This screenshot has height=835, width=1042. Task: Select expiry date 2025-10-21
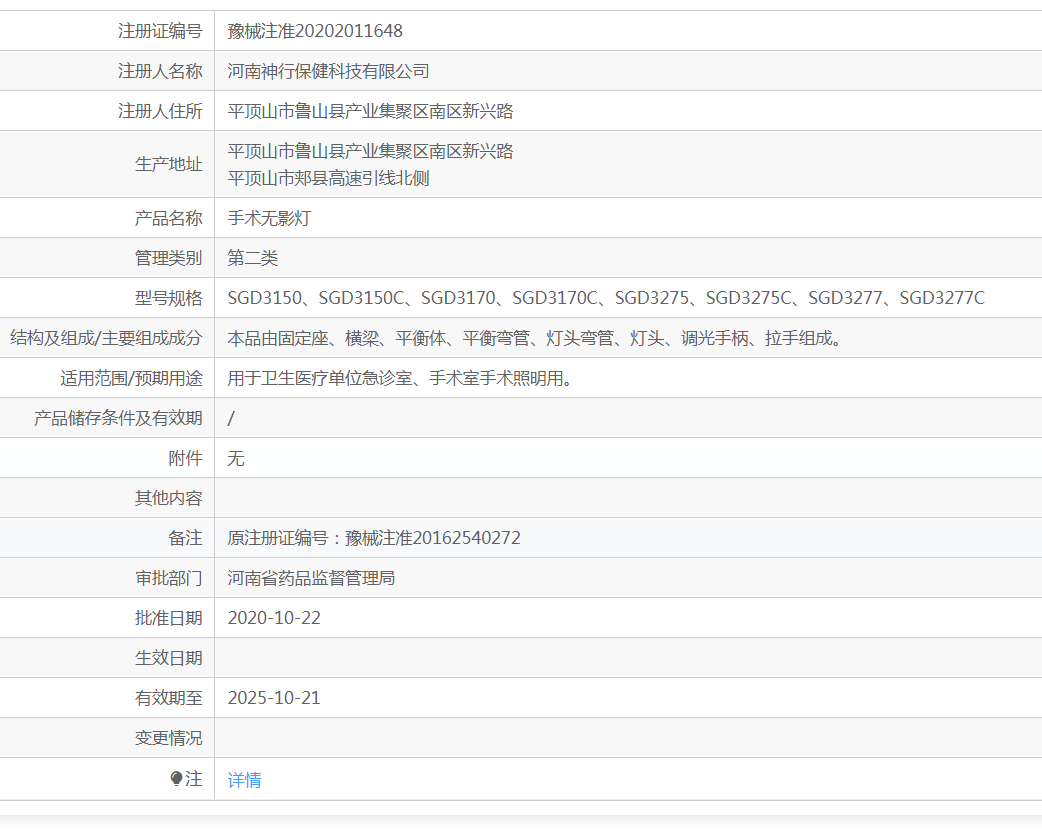274,697
